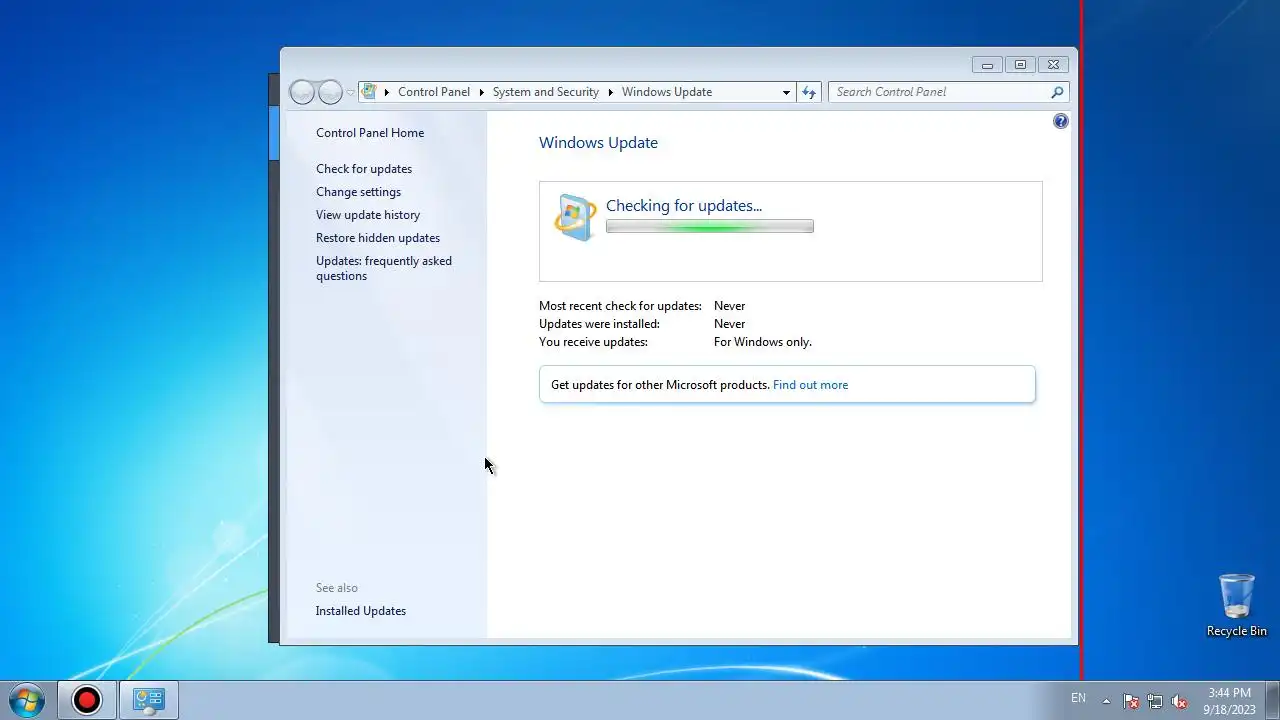Click the Control Panel icon in the address bar

coord(369,91)
